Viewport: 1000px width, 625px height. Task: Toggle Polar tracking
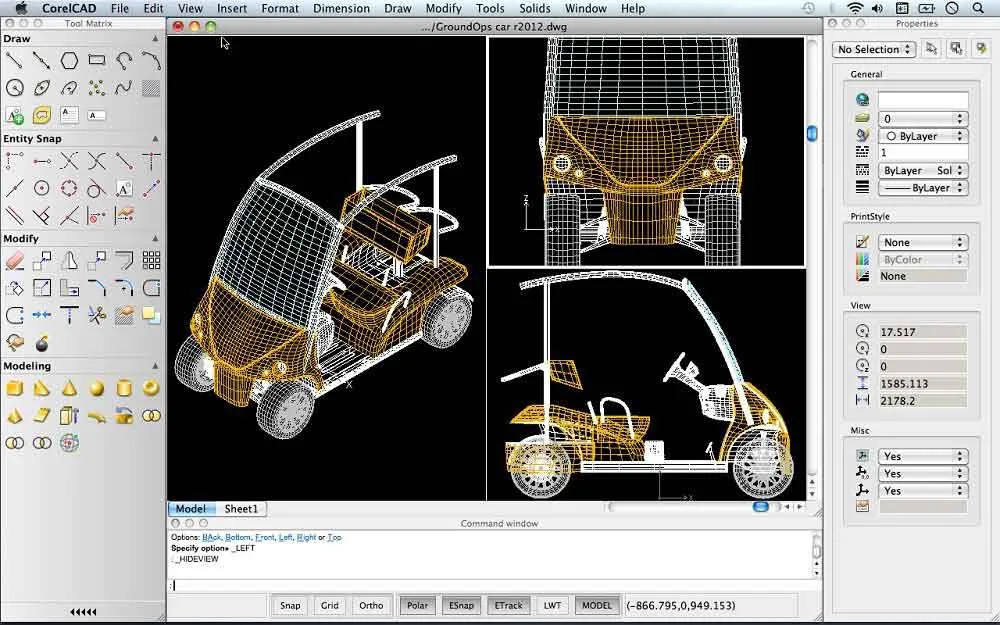click(x=418, y=605)
